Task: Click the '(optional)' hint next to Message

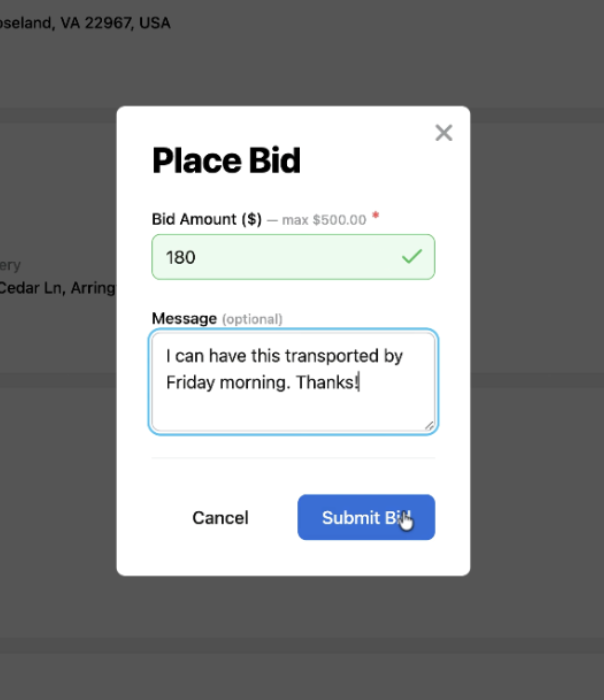Action: pos(252,320)
